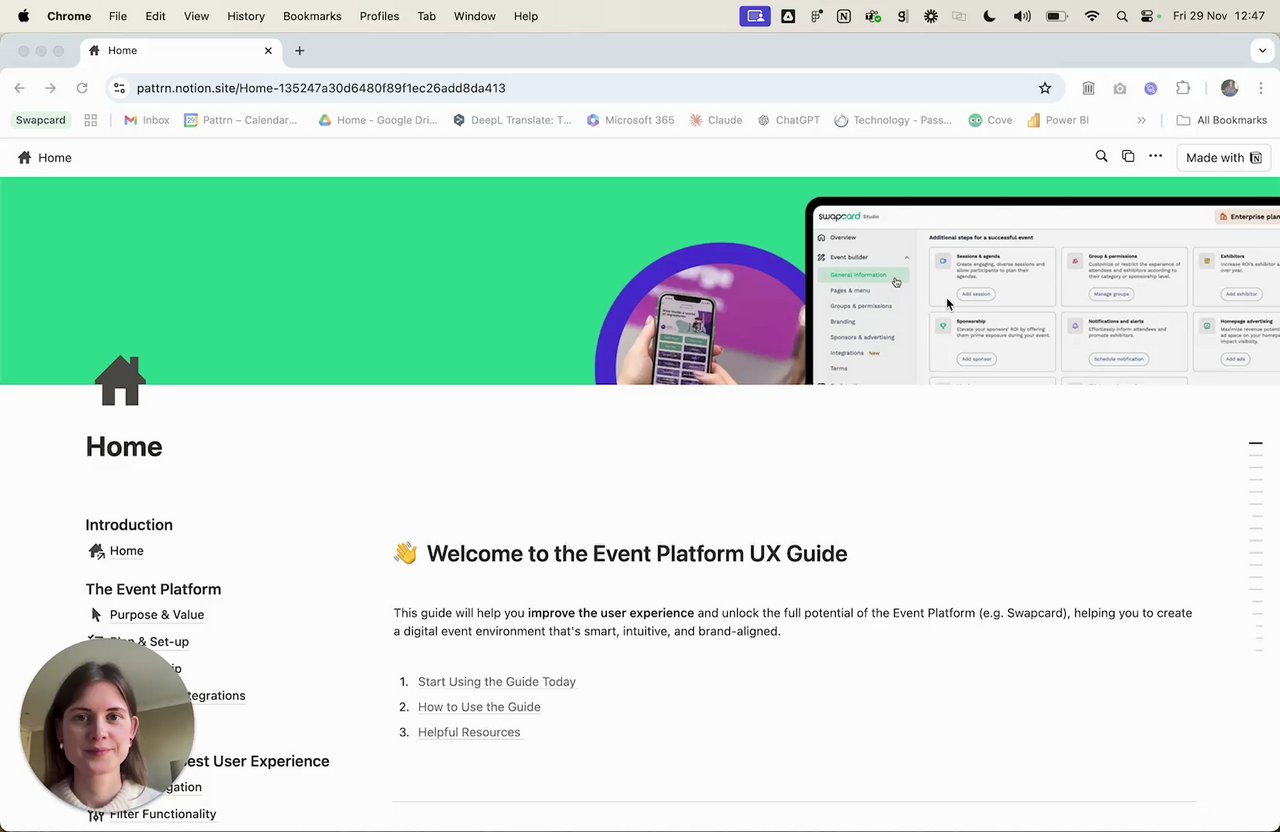This screenshot has height=832, width=1280.
Task: Click the presenter webcam bubble
Action: coord(107,725)
